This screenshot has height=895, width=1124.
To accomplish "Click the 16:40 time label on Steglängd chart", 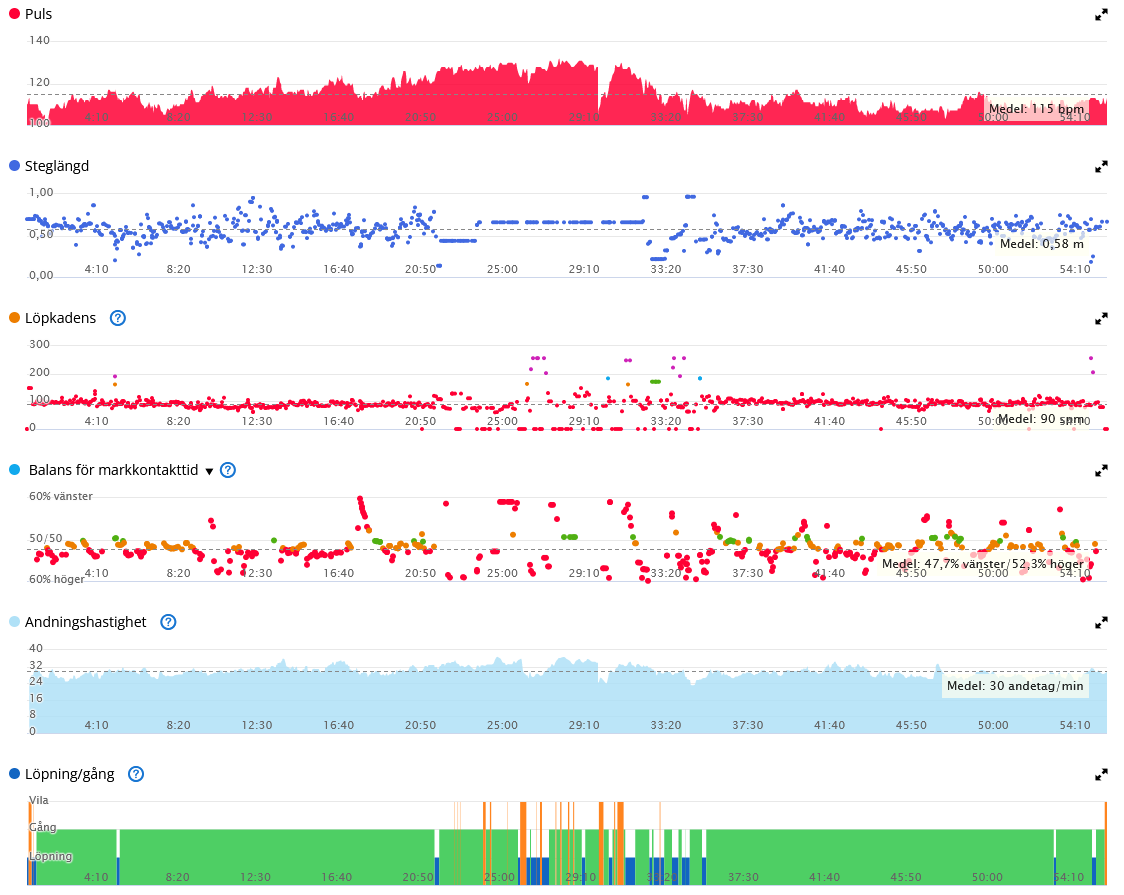I will (338, 269).
